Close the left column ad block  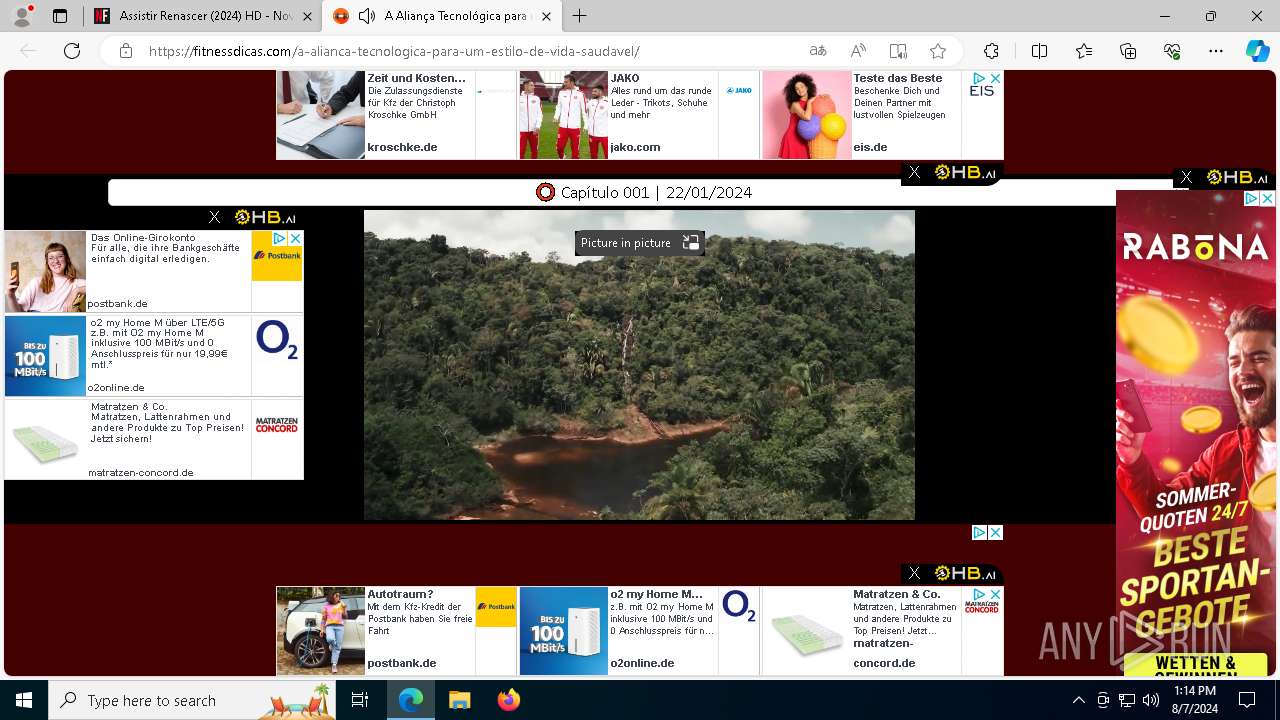(295, 239)
